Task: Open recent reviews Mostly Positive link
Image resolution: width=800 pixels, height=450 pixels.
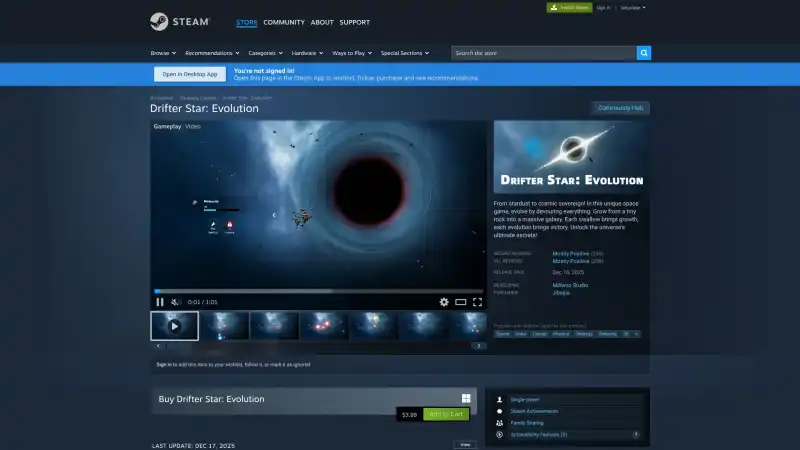Action: pos(570,254)
